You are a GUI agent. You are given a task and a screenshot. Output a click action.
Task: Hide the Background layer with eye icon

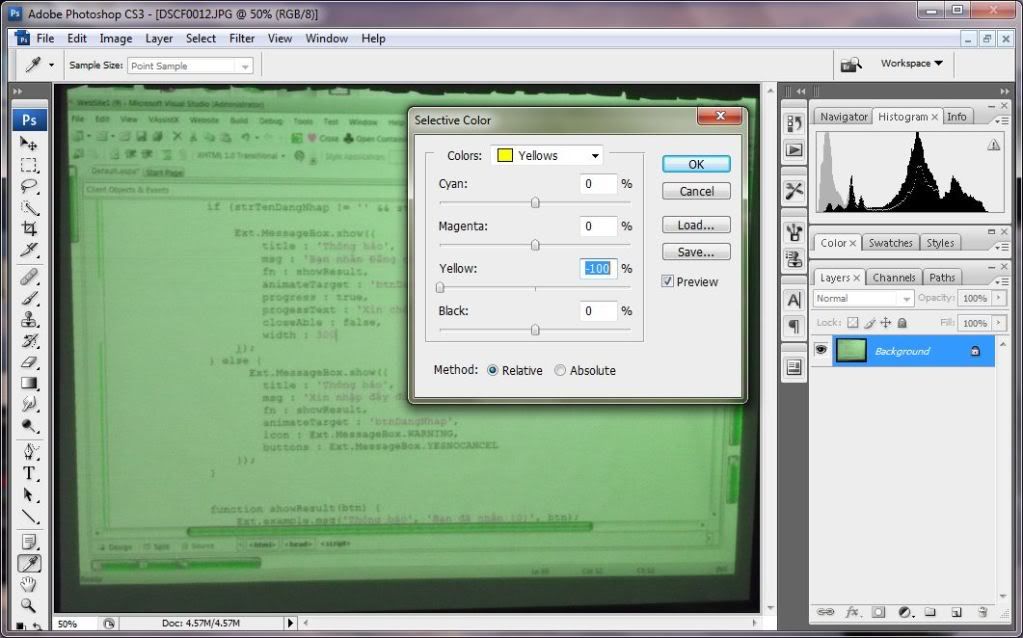point(821,351)
